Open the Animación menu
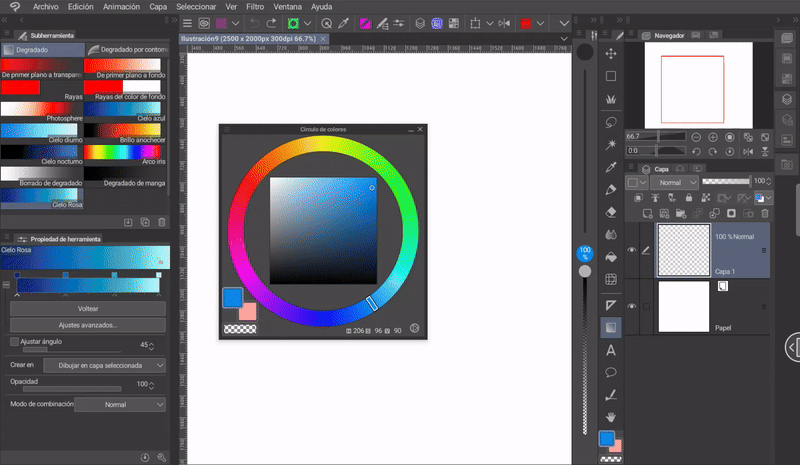The width and height of the screenshot is (800, 465). [x=121, y=6]
